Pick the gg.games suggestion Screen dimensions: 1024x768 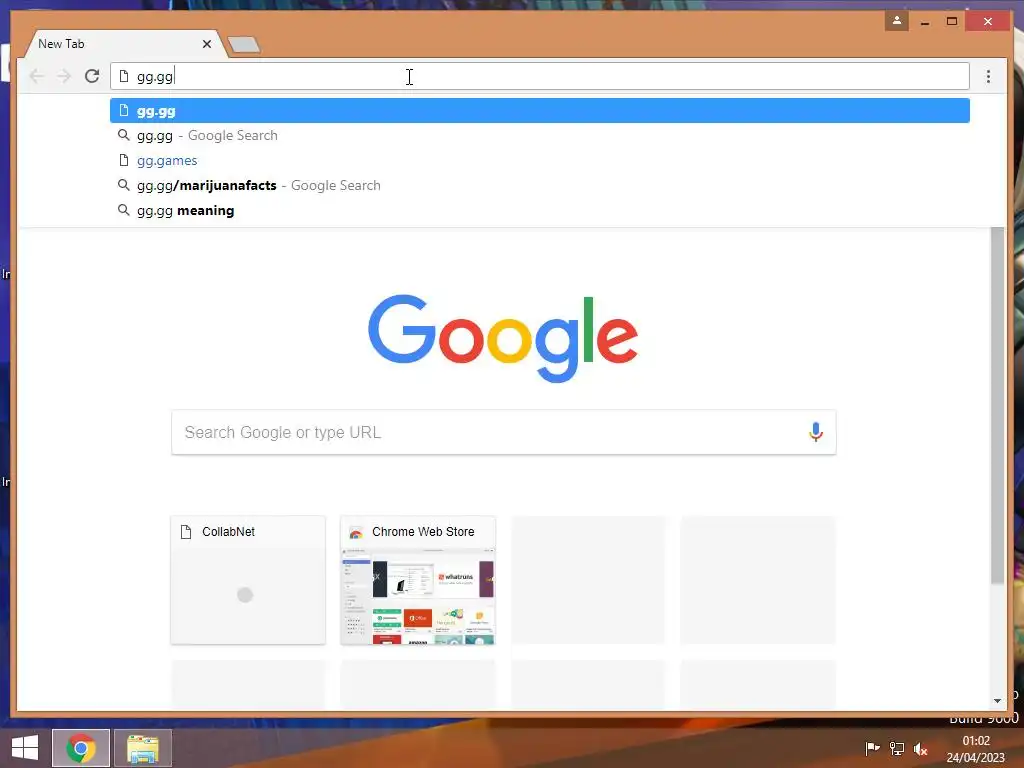[x=539, y=161]
